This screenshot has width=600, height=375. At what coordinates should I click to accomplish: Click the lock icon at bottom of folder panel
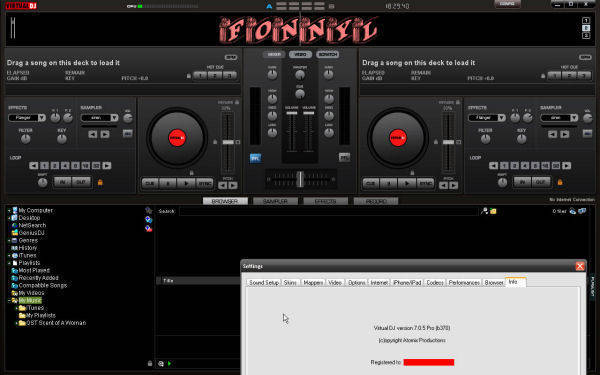pyautogui.click(x=150, y=364)
